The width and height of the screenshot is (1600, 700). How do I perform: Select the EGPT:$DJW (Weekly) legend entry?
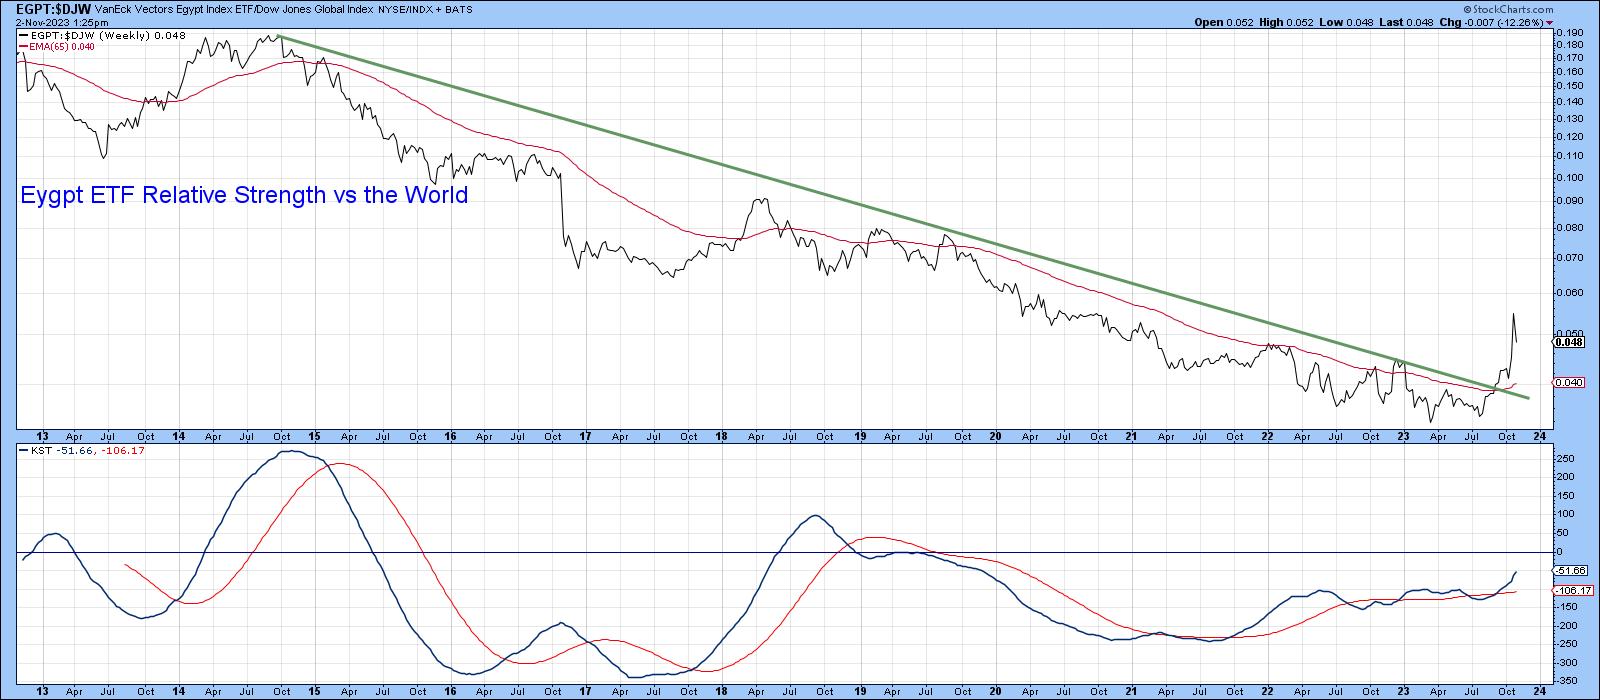tap(88, 35)
